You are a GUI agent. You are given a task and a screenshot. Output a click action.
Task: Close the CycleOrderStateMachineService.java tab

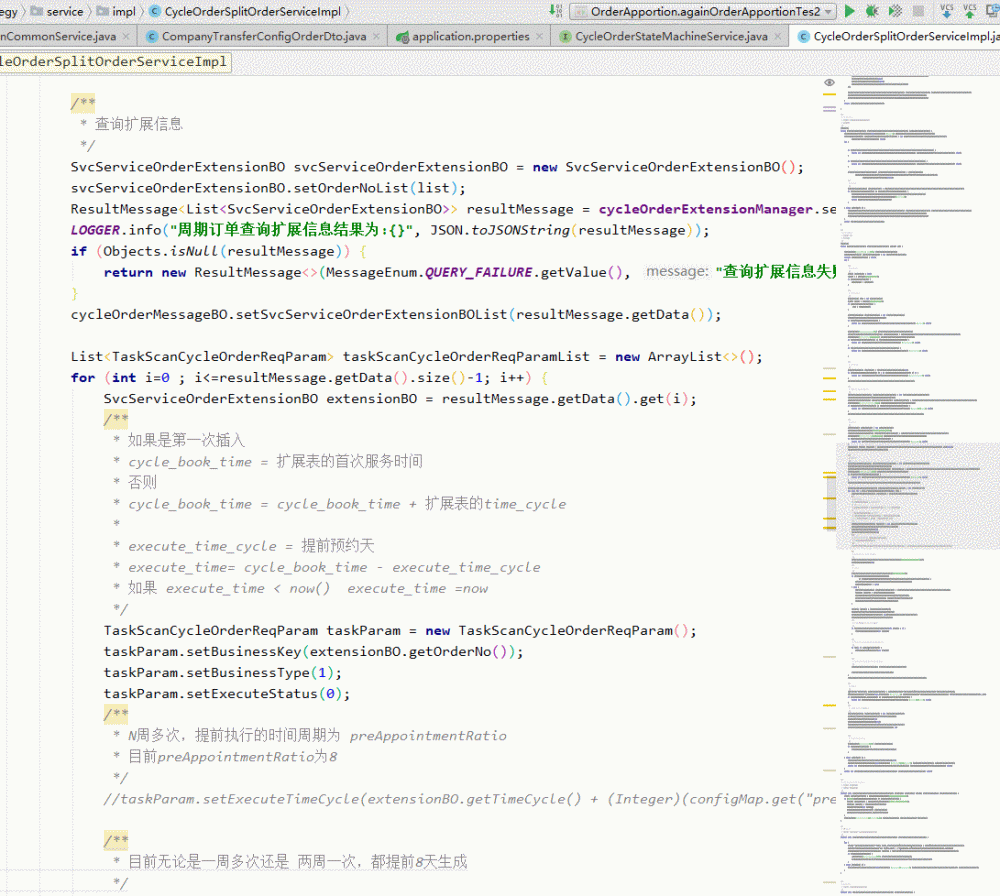(x=777, y=36)
